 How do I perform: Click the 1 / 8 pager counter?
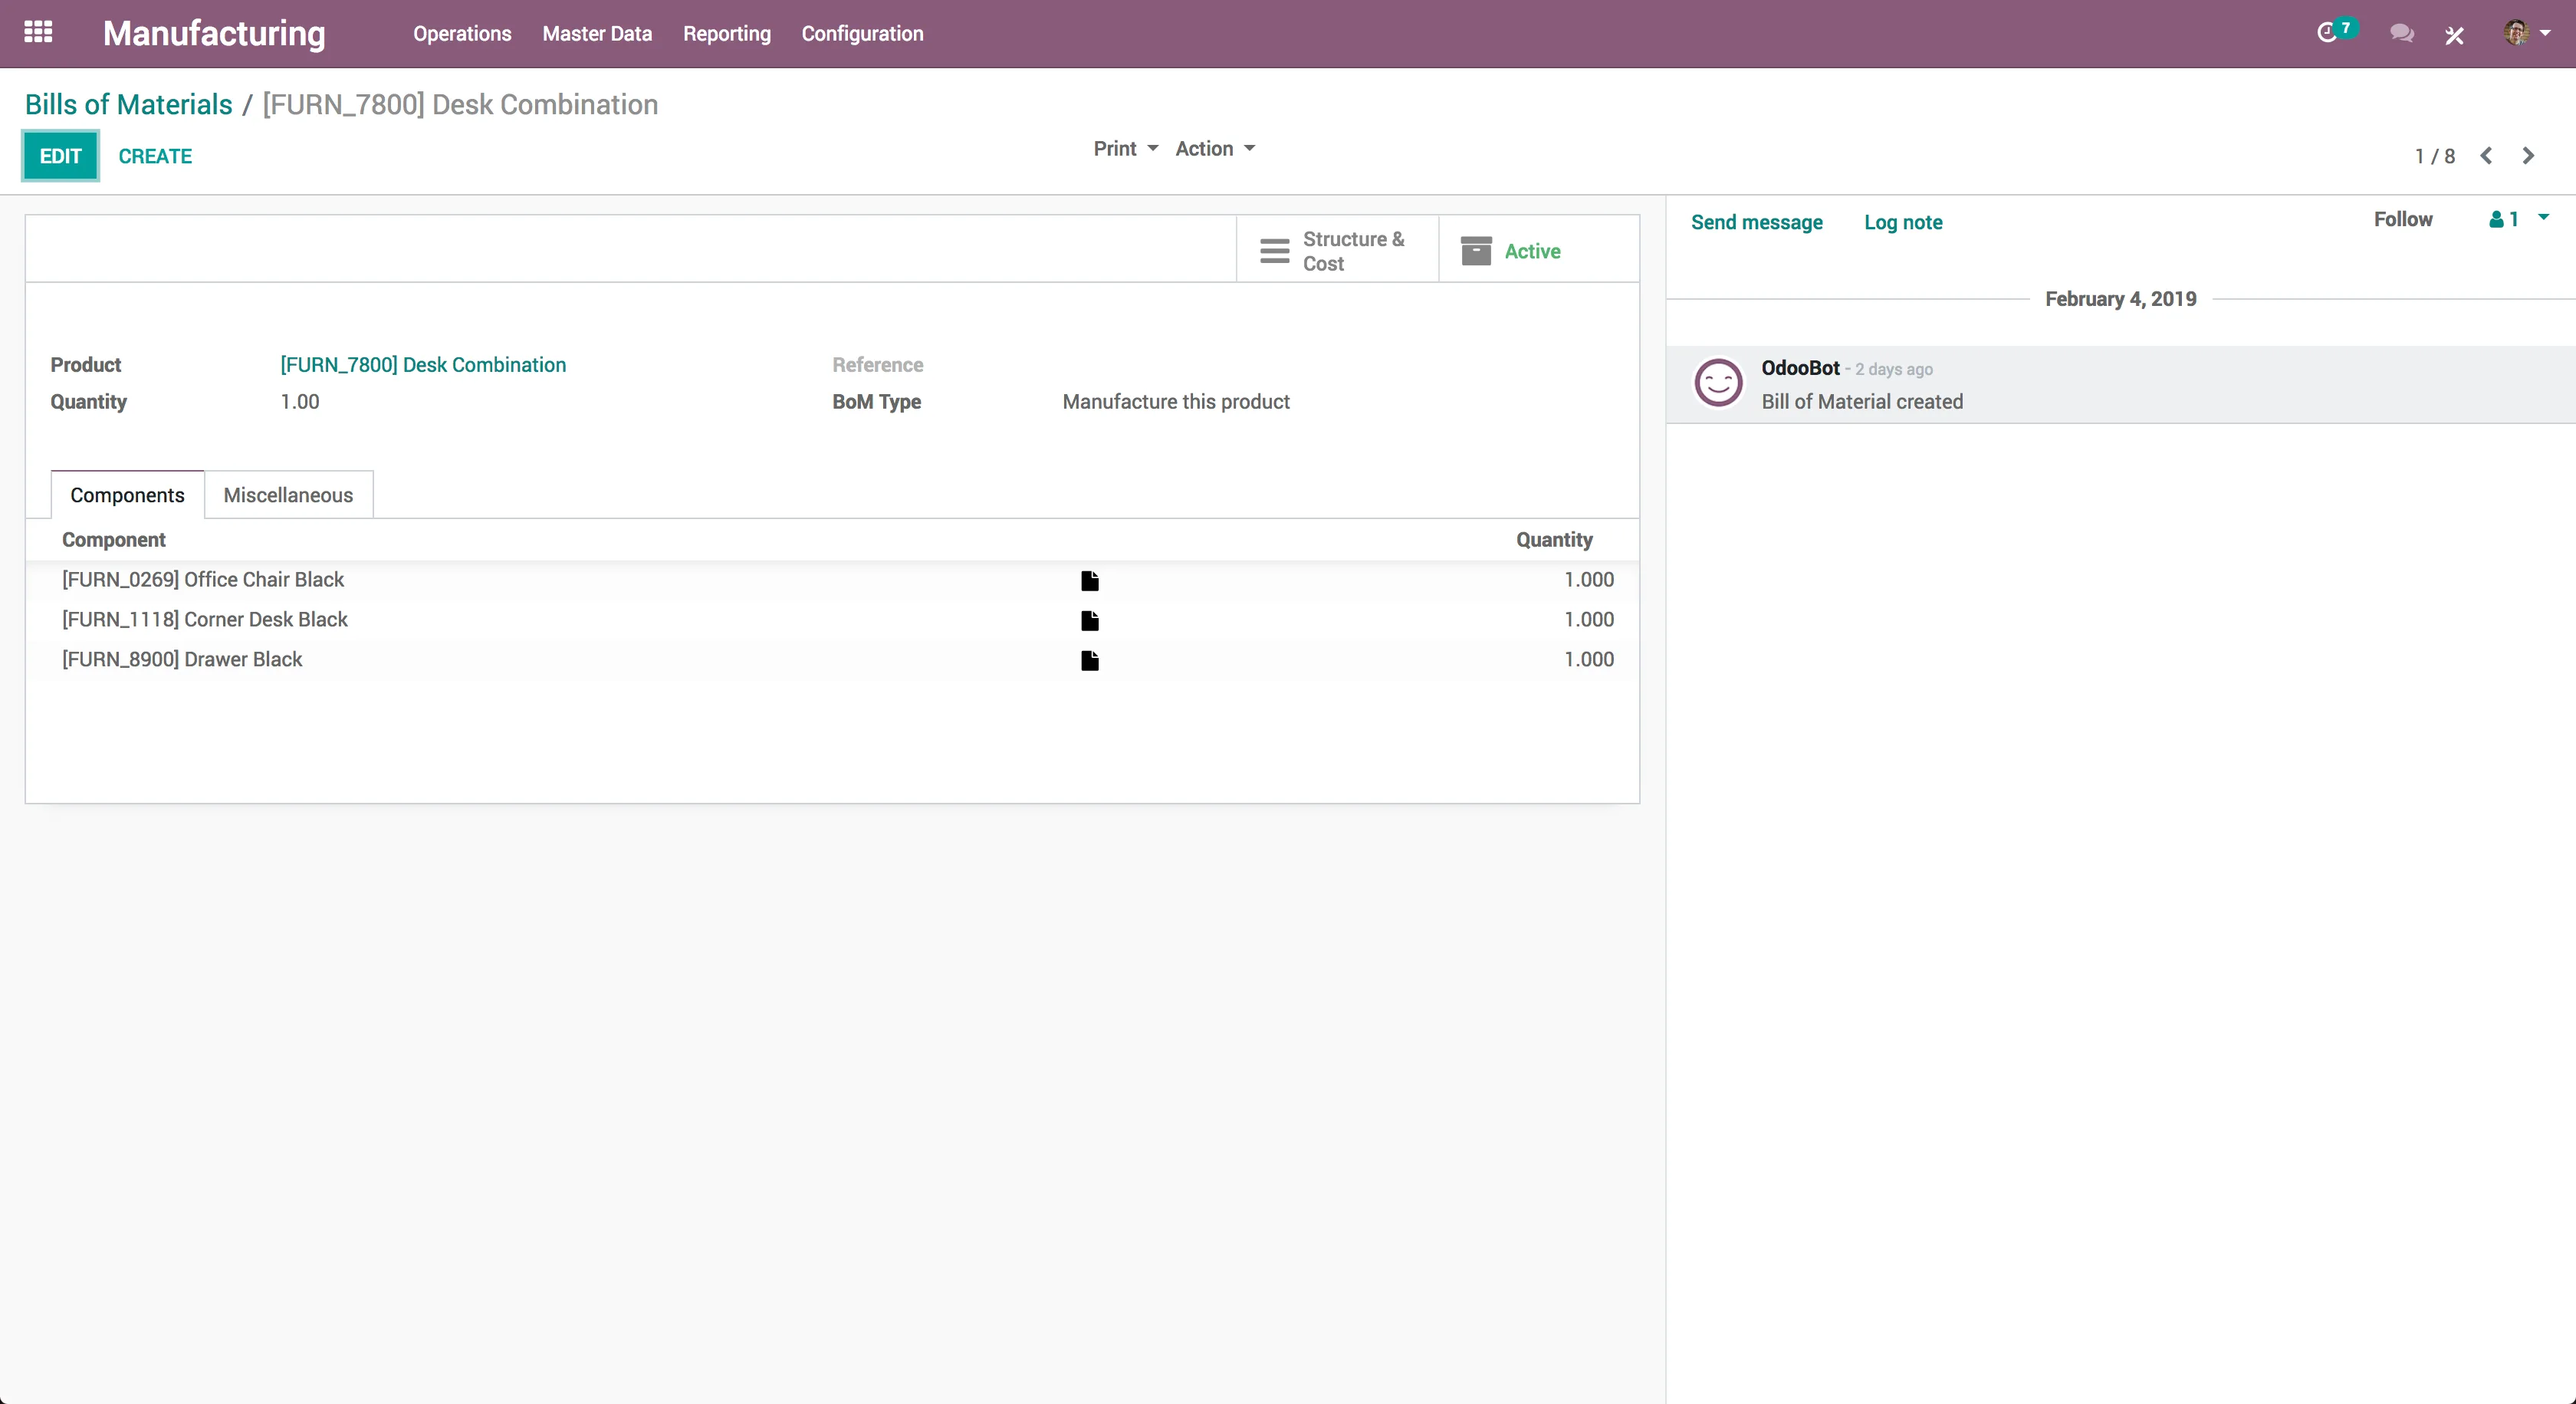(x=2434, y=156)
